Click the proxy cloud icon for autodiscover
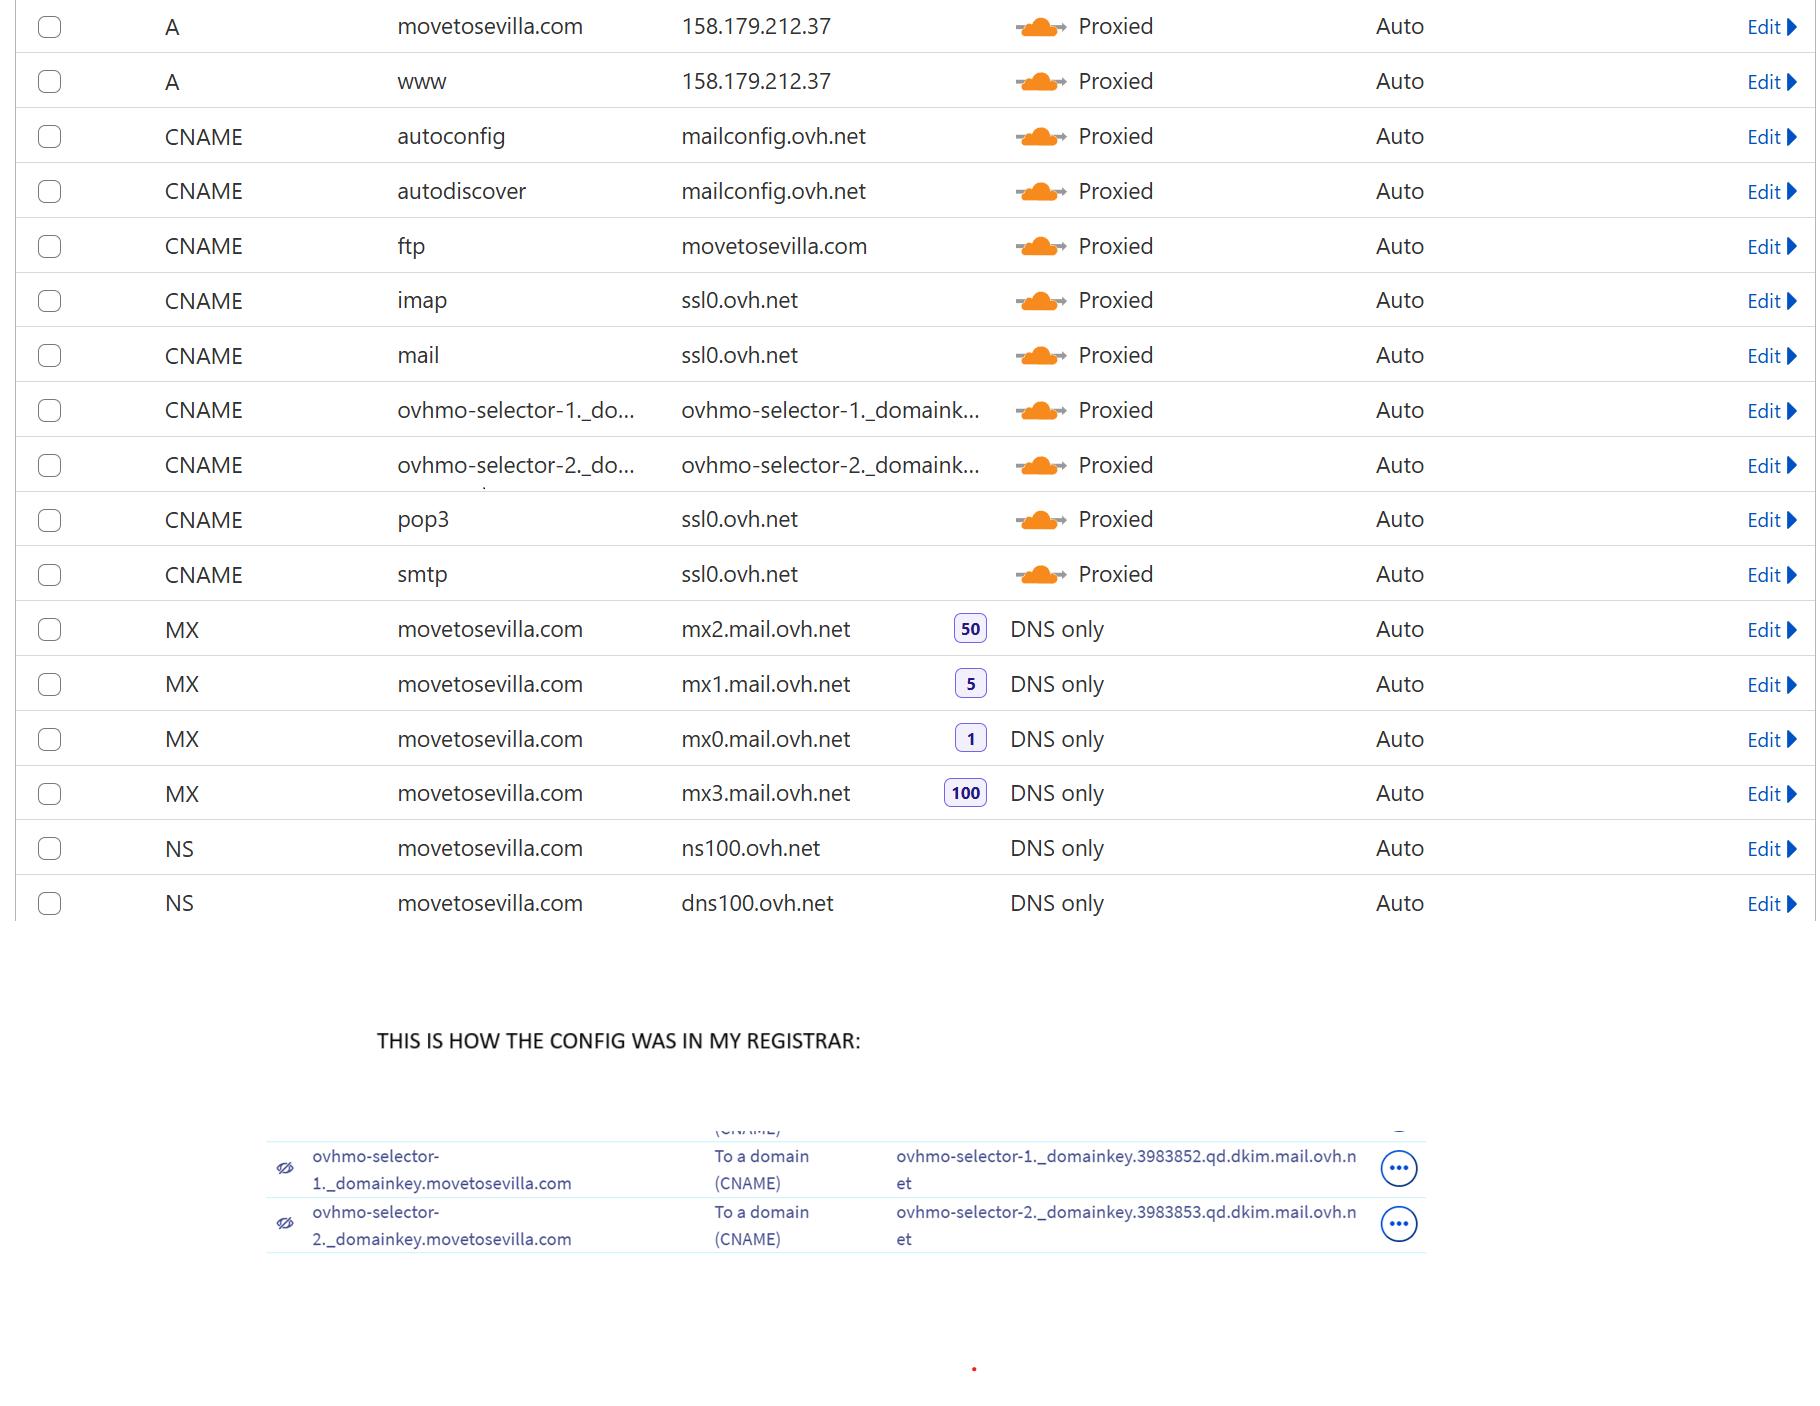Image resolution: width=1820 pixels, height=1406 pixels. click(x=1040, y=192)
